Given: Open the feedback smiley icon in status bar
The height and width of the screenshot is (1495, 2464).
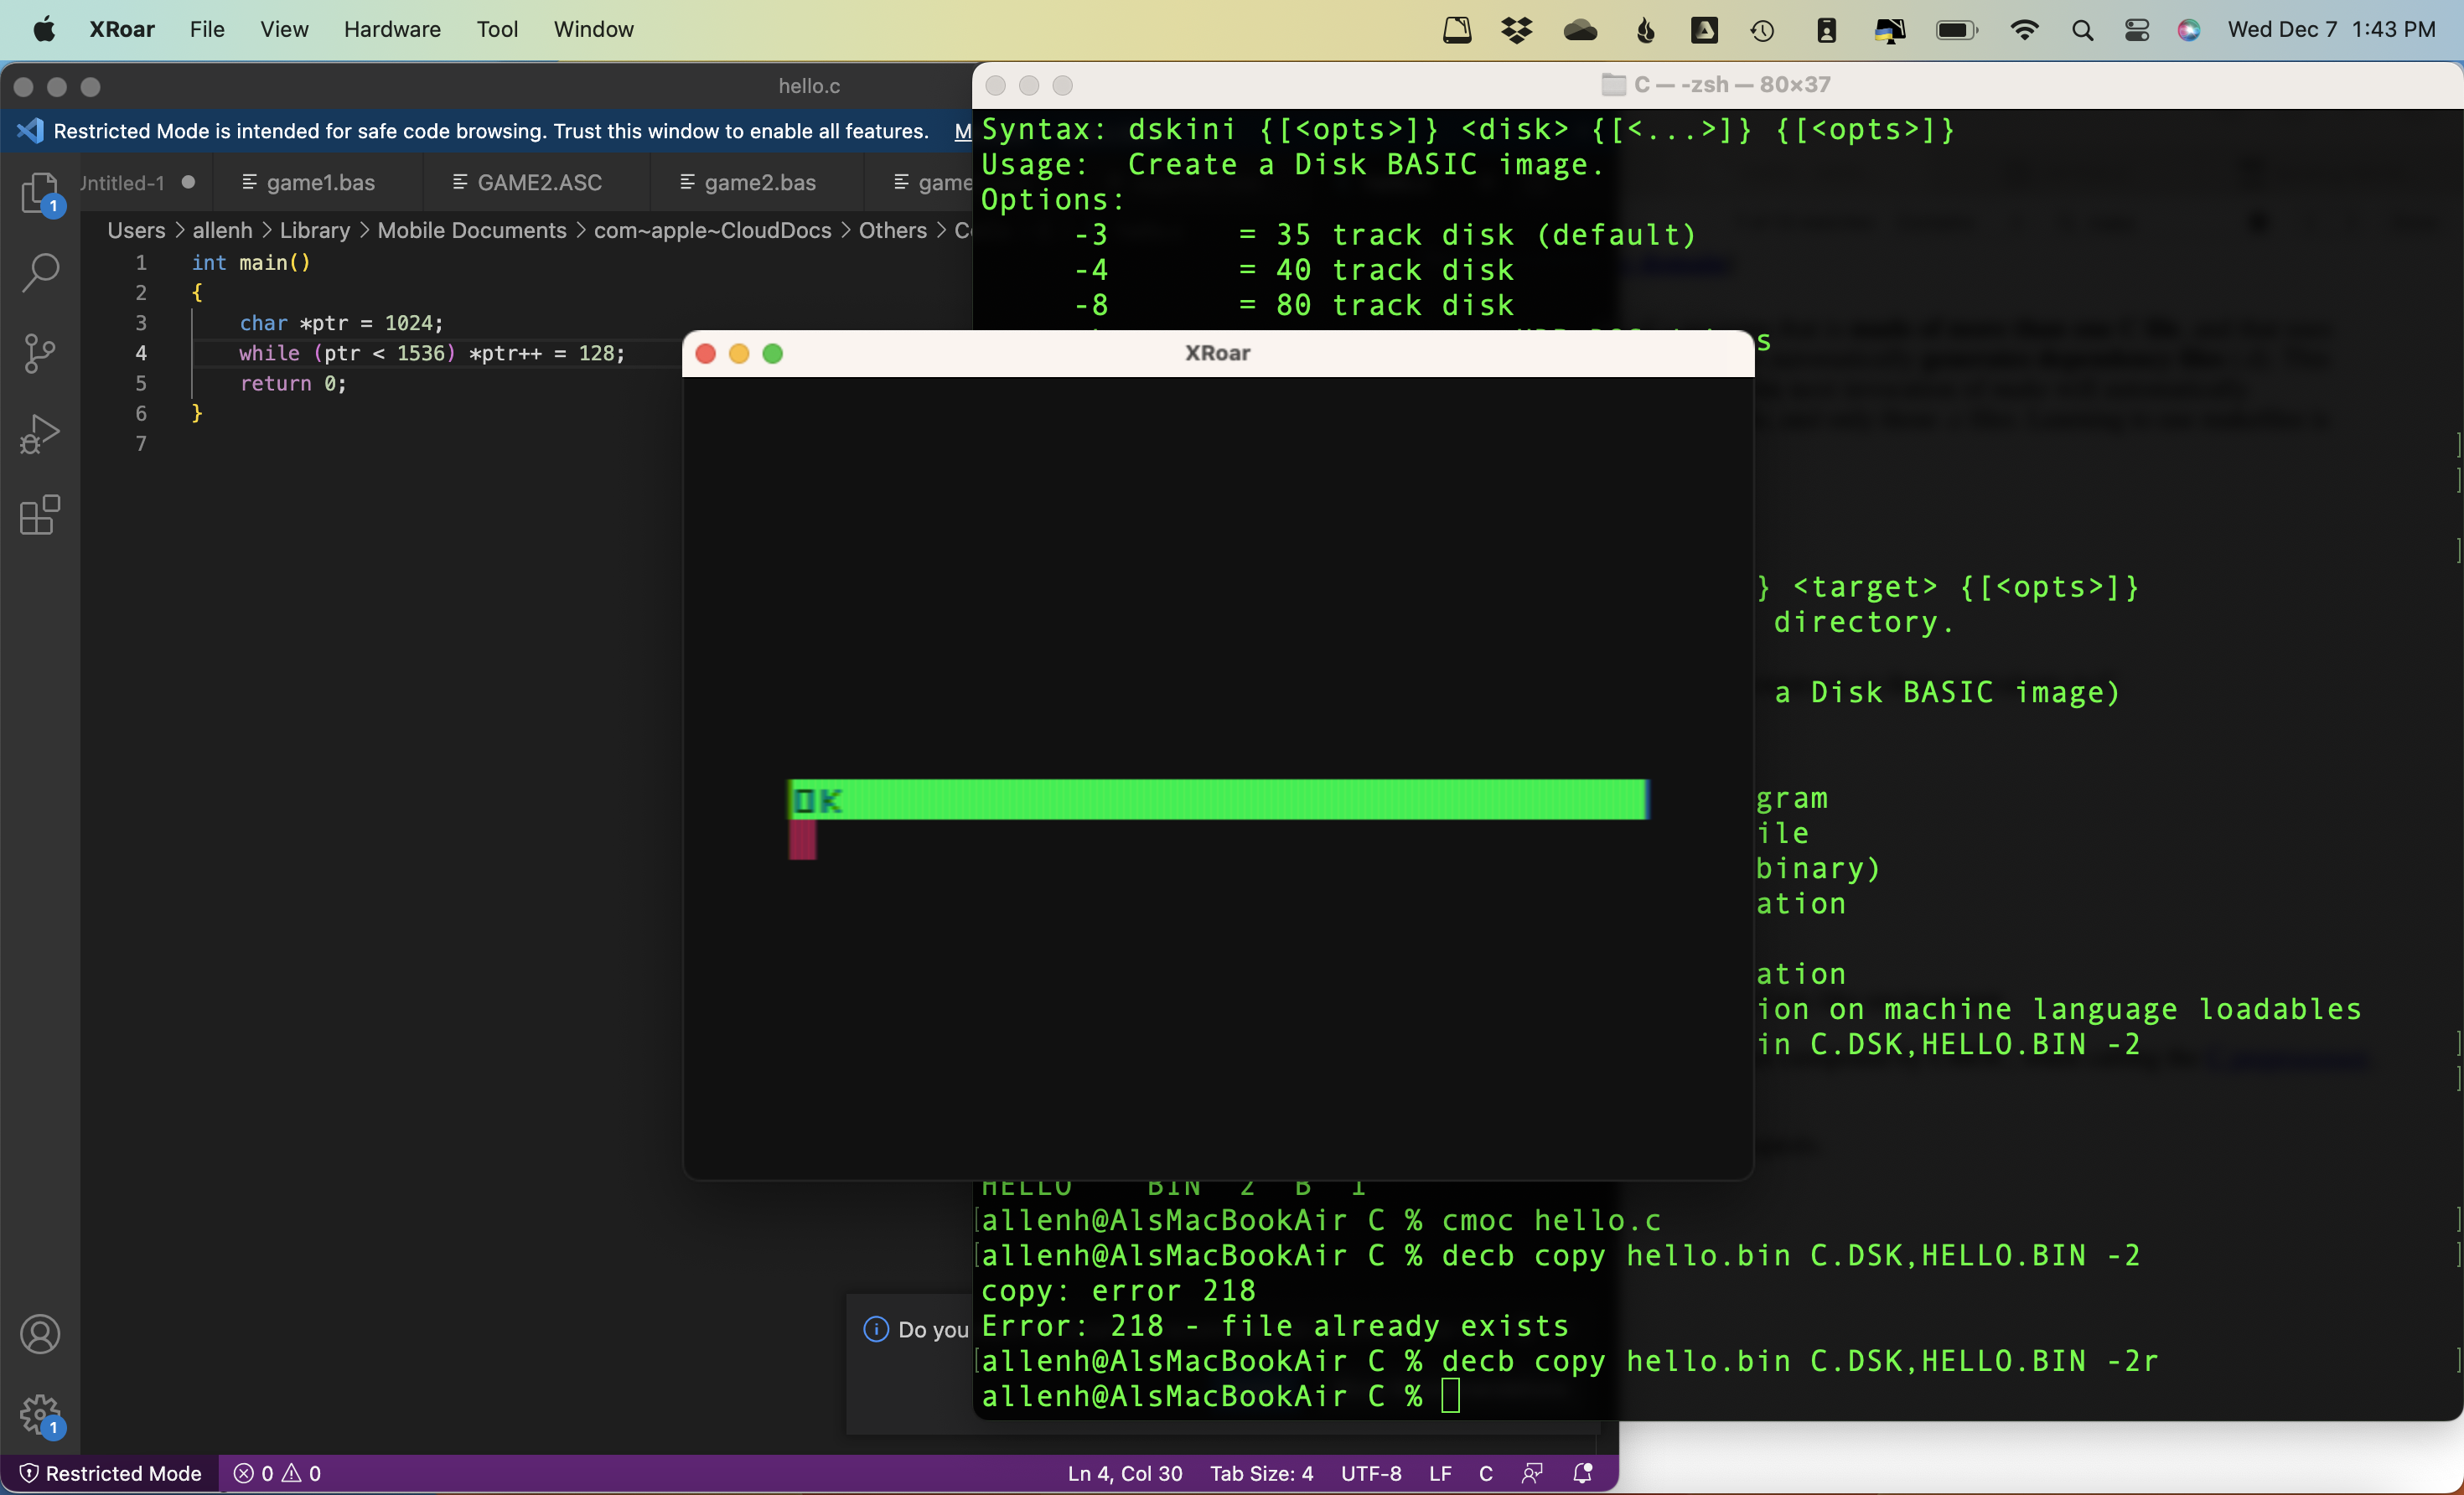Looking at the screenshot, I should point(1532,1473).
